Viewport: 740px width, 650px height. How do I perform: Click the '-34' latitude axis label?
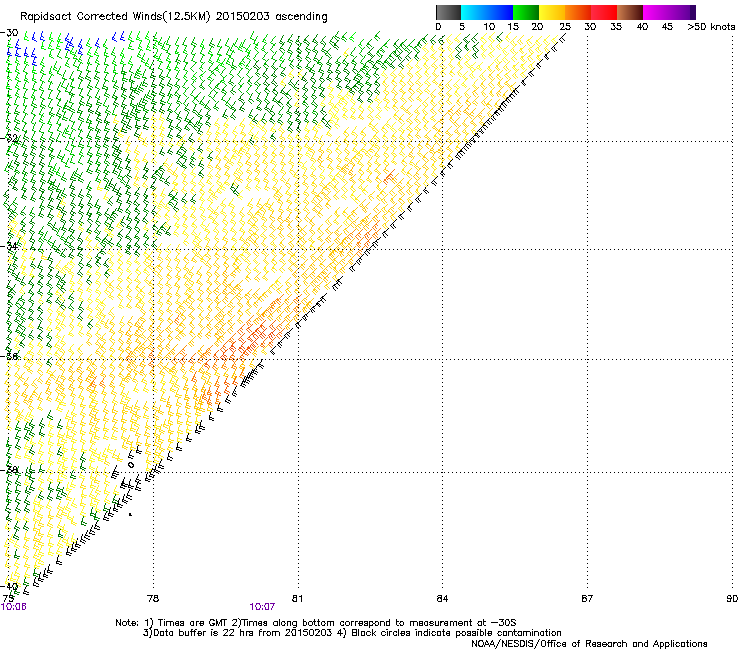pyautogui.click(x=9, y=246)
